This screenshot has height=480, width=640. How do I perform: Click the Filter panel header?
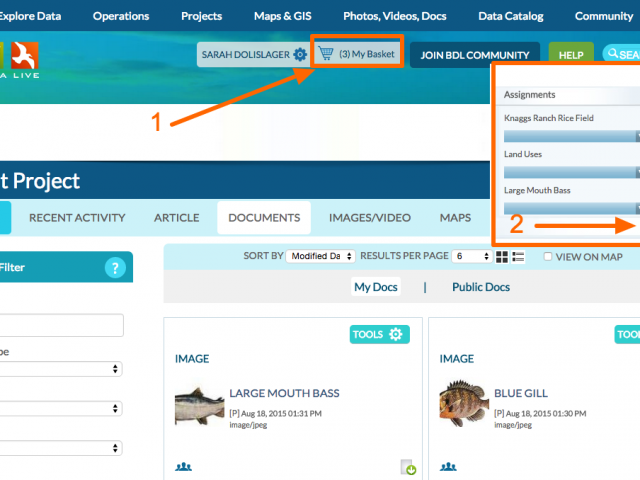[x=66, y=267]
